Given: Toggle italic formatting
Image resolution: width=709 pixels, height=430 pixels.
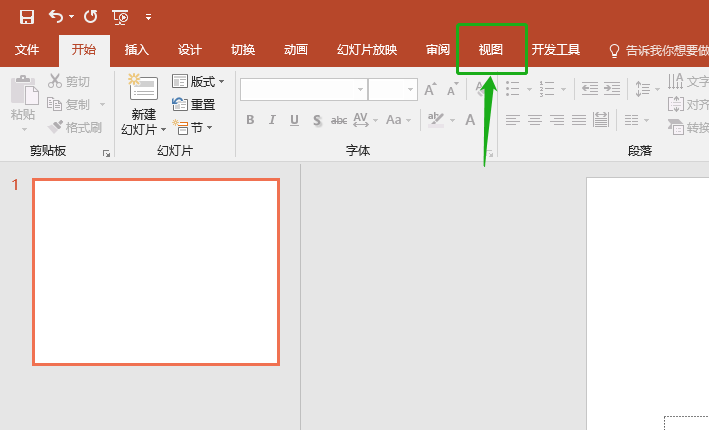Looking at the screenshot, I should 272,120.
